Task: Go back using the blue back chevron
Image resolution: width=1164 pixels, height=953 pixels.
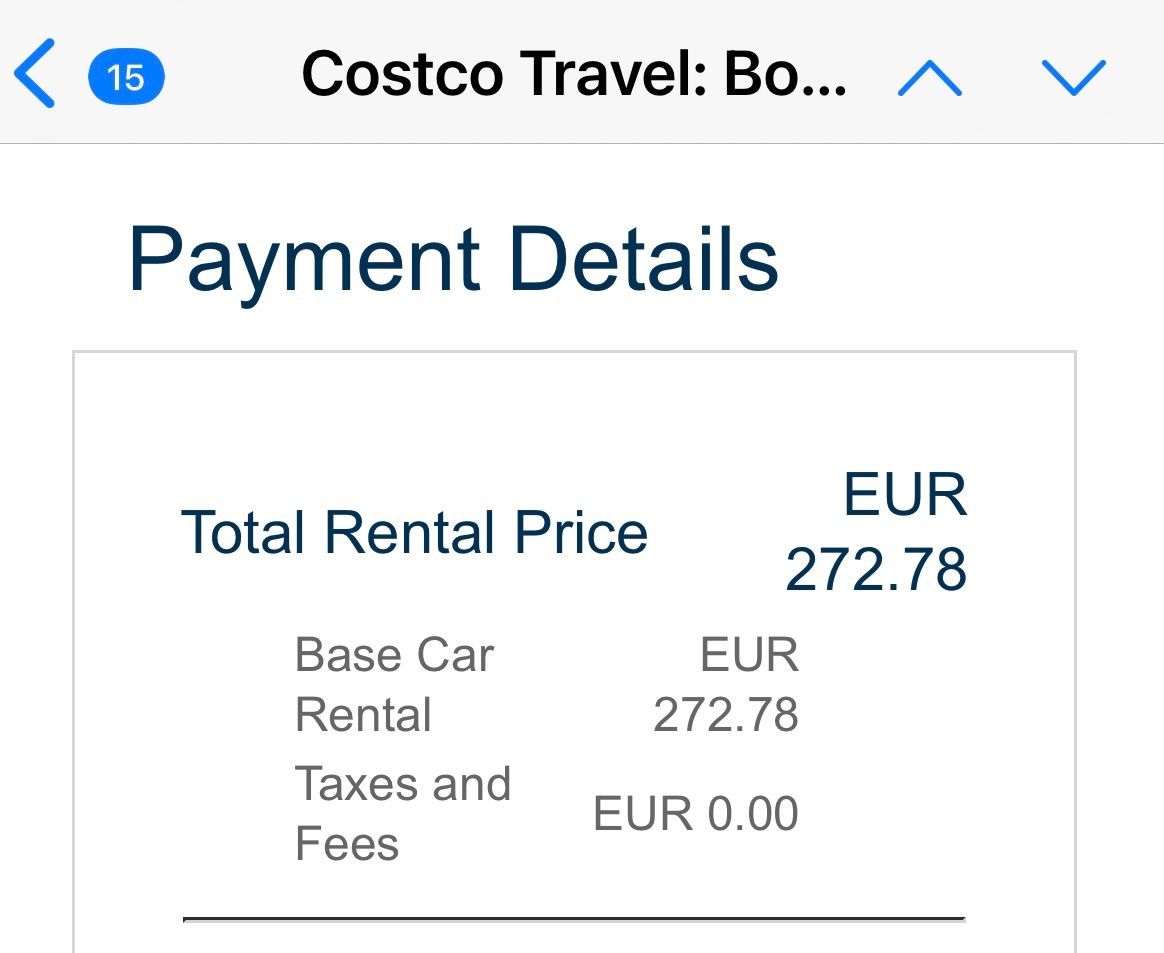Action: coord(35,75)
